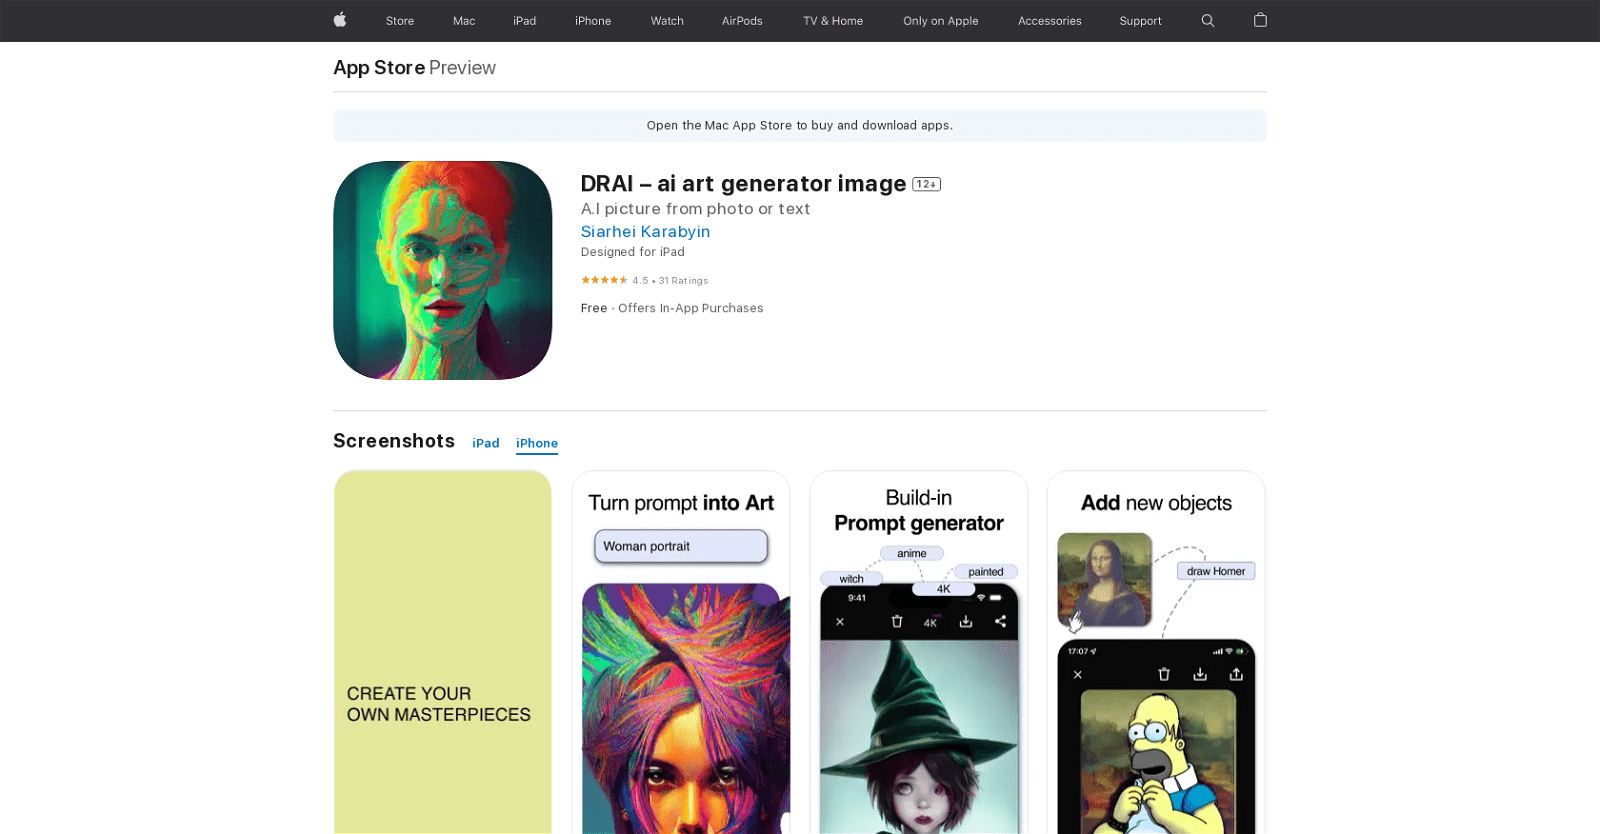
Task: Open the Store menu item
Action: click(400, 21)
